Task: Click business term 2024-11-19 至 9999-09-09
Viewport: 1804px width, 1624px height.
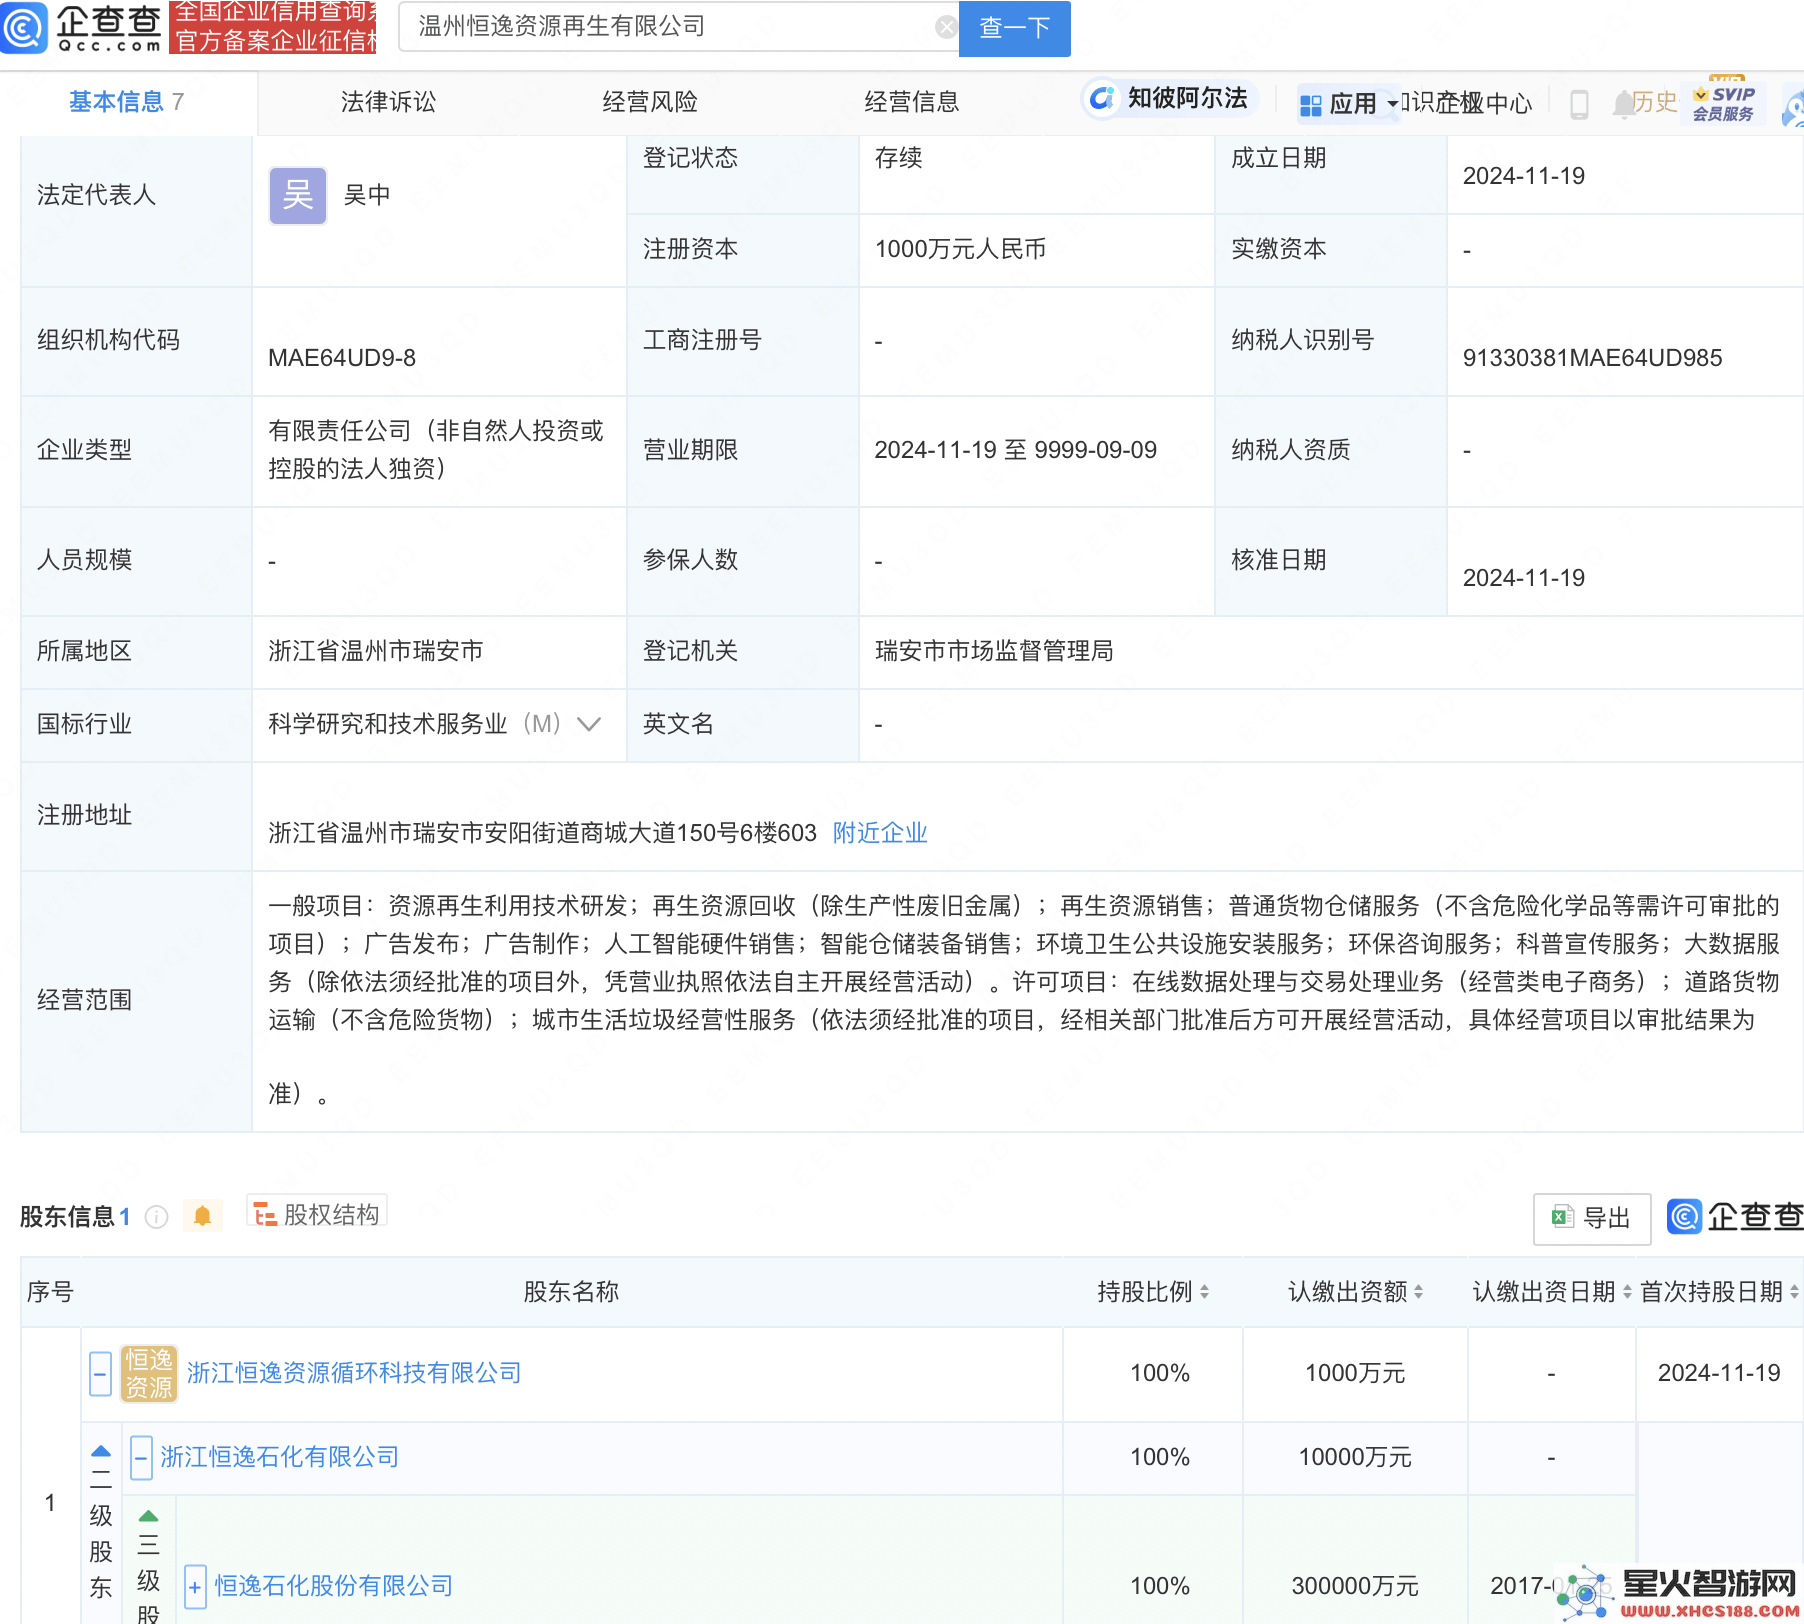Action: coord(1015,450)
